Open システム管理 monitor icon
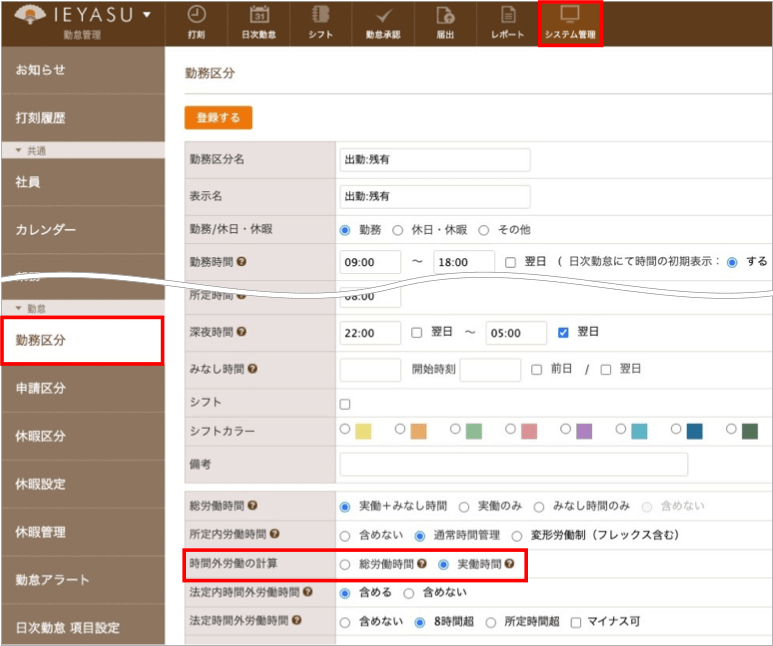The height and width of the screenshot is (646, 773). click(x=570, y=16)
